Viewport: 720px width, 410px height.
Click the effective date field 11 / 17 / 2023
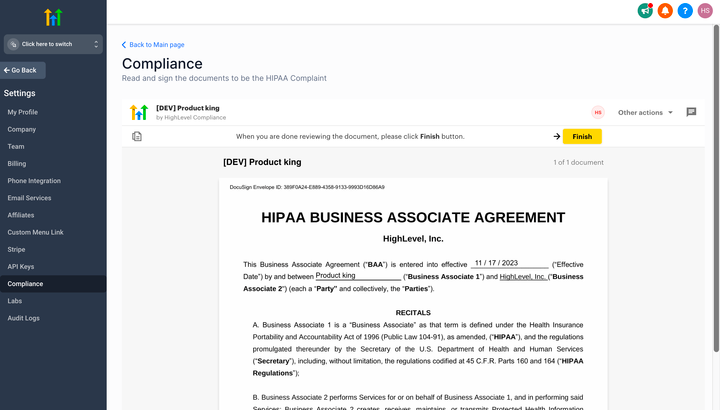pyautogui.click(x=509, y=264)
